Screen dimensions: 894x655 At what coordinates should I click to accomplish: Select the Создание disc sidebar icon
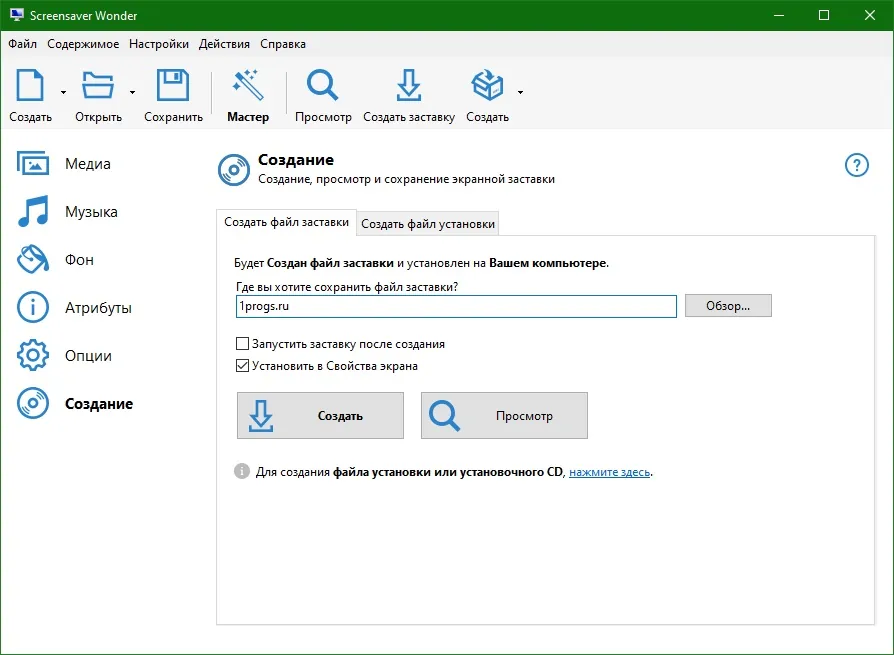click(x=33, y=403)
